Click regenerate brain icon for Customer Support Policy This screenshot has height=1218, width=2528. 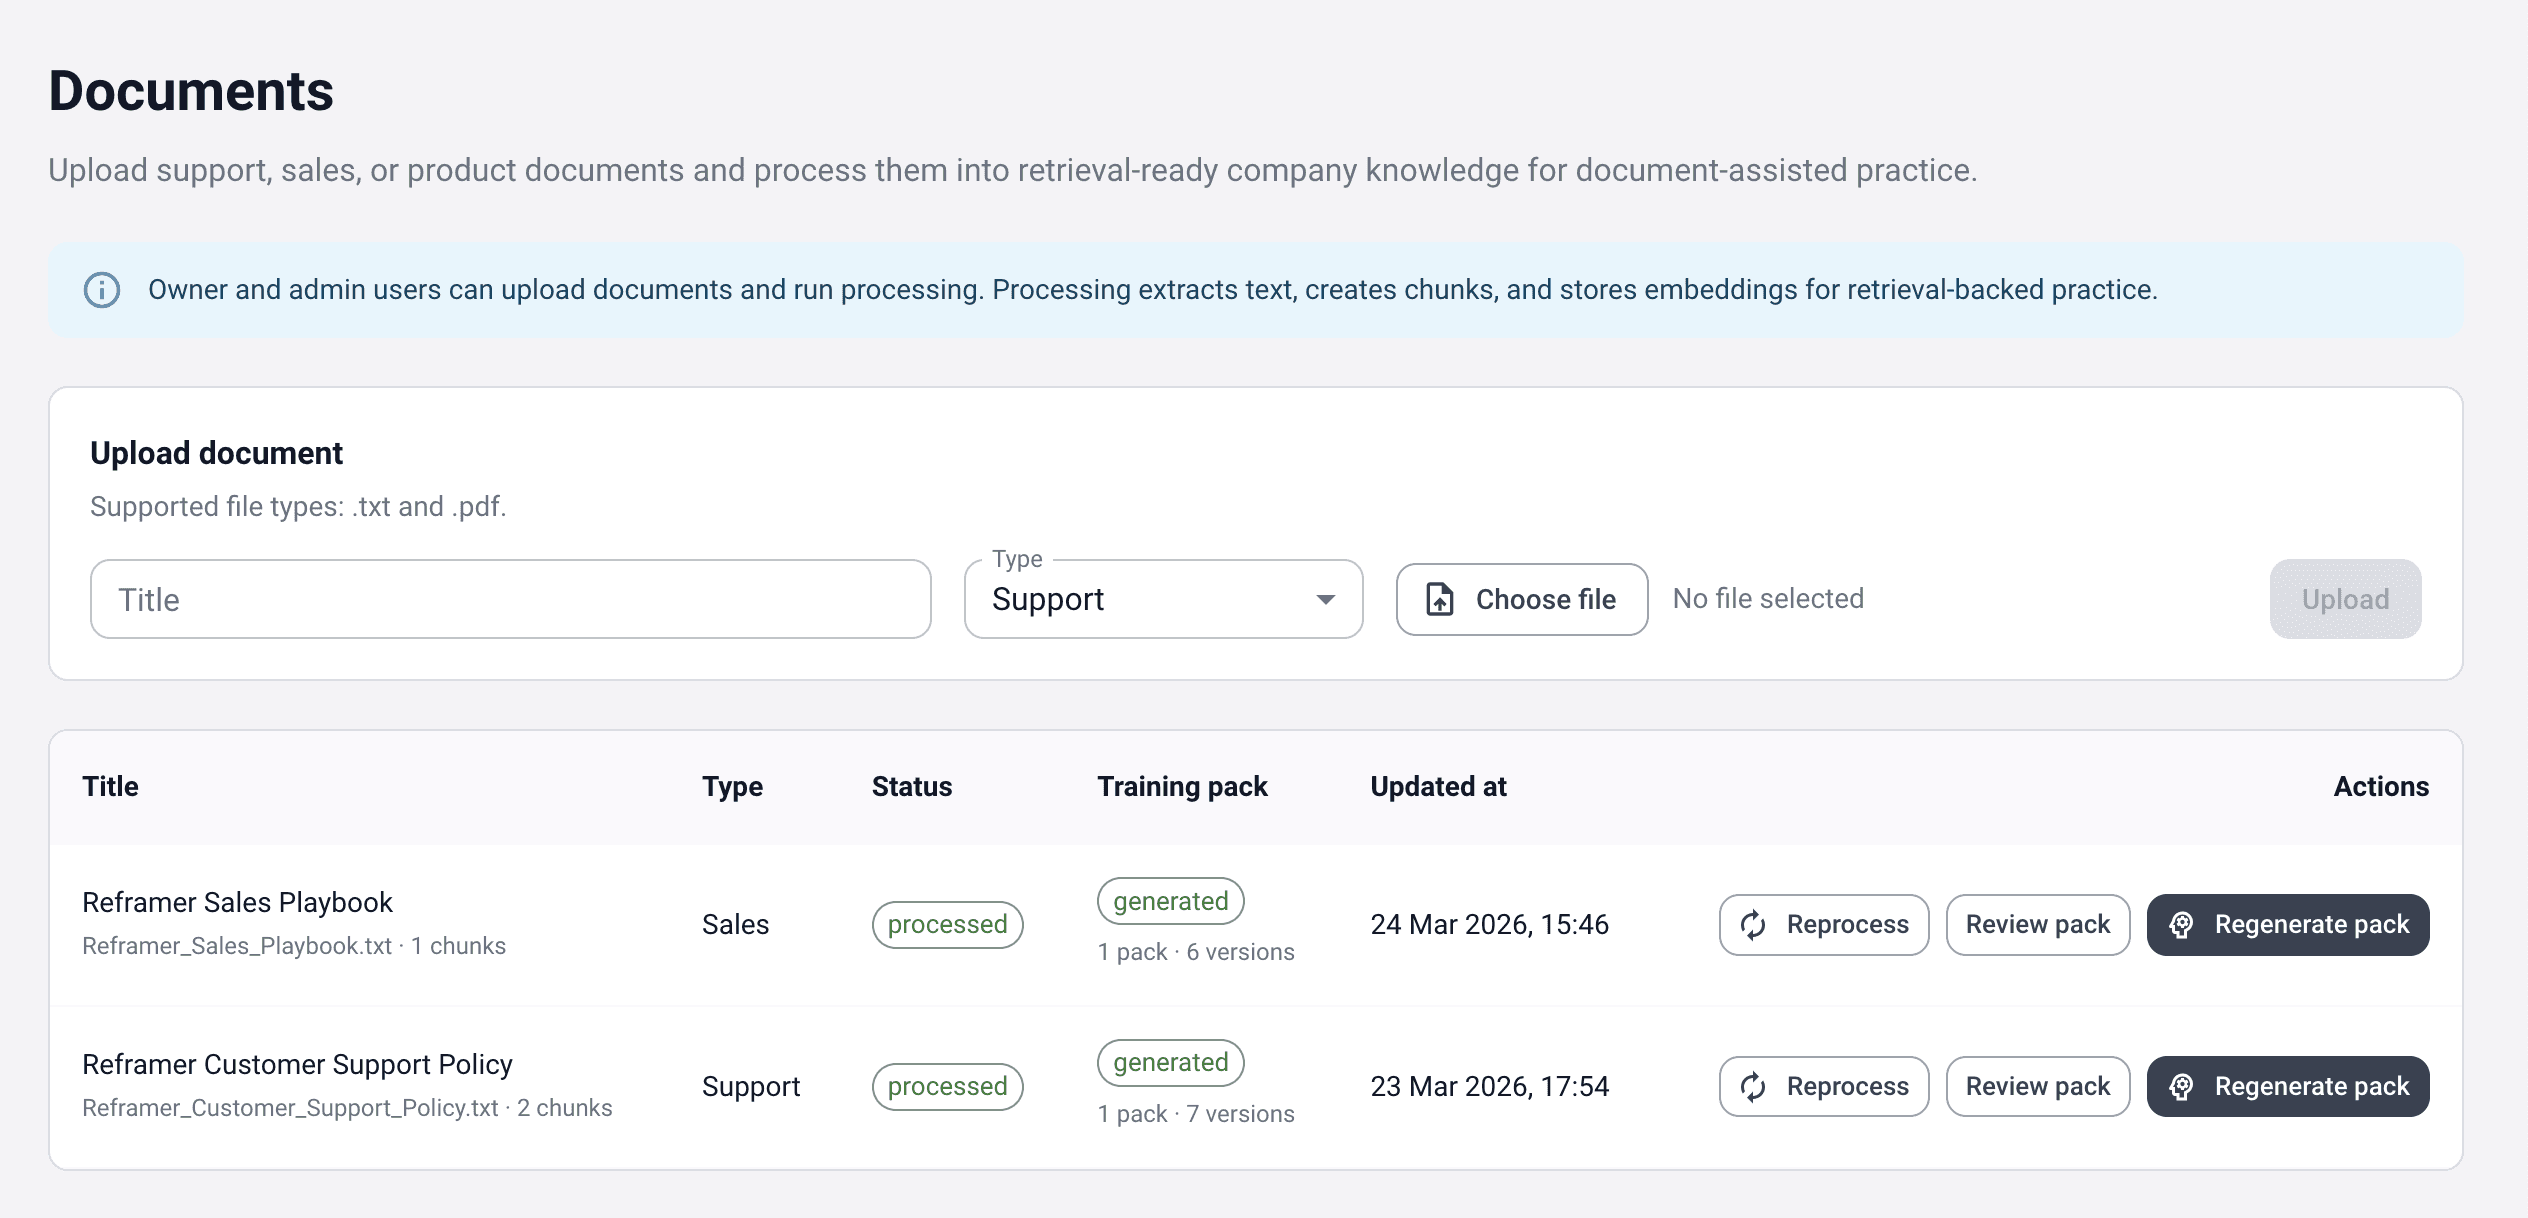point(2182,1087)
